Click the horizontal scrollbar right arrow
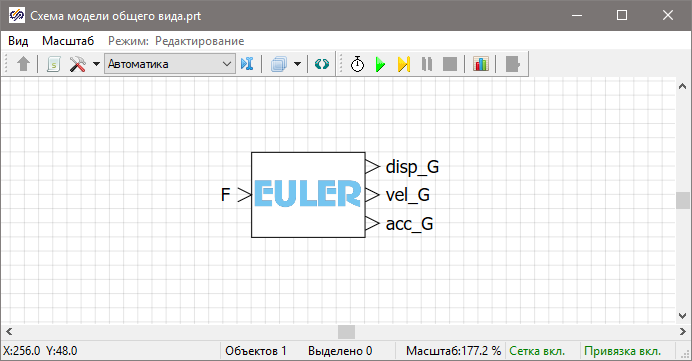 click(x=682, y=331)
